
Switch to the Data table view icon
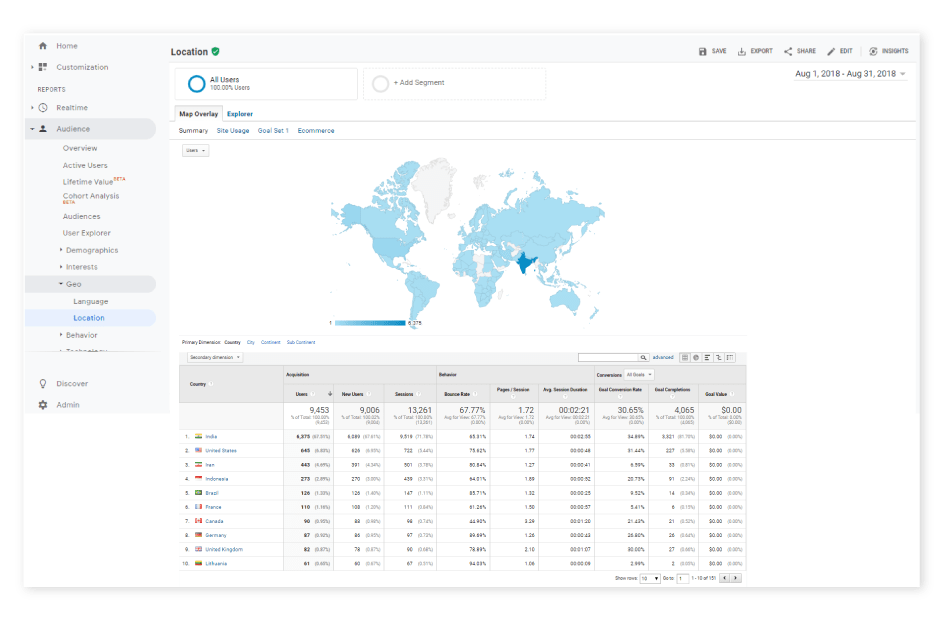[685, 358]
